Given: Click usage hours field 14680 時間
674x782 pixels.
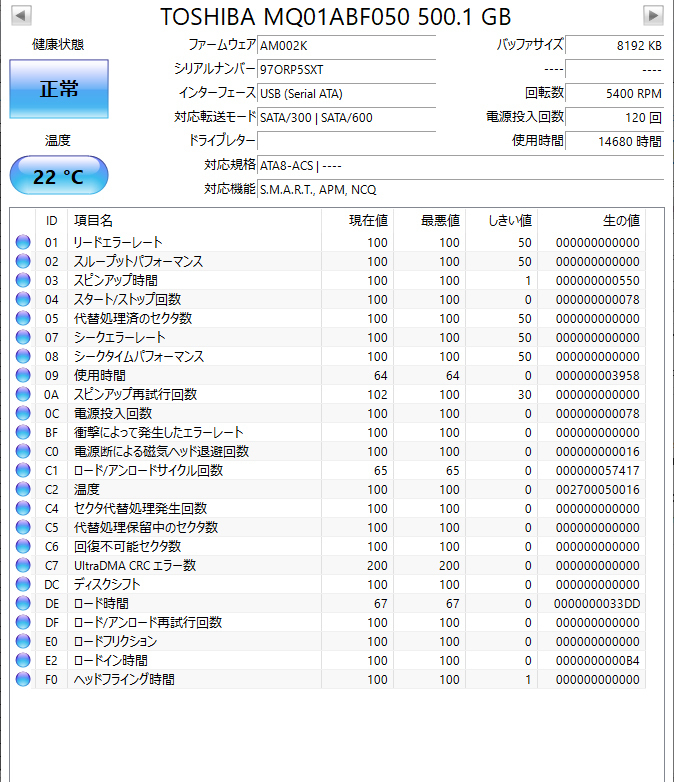Looking at the screenshot, I should (615, 141).
